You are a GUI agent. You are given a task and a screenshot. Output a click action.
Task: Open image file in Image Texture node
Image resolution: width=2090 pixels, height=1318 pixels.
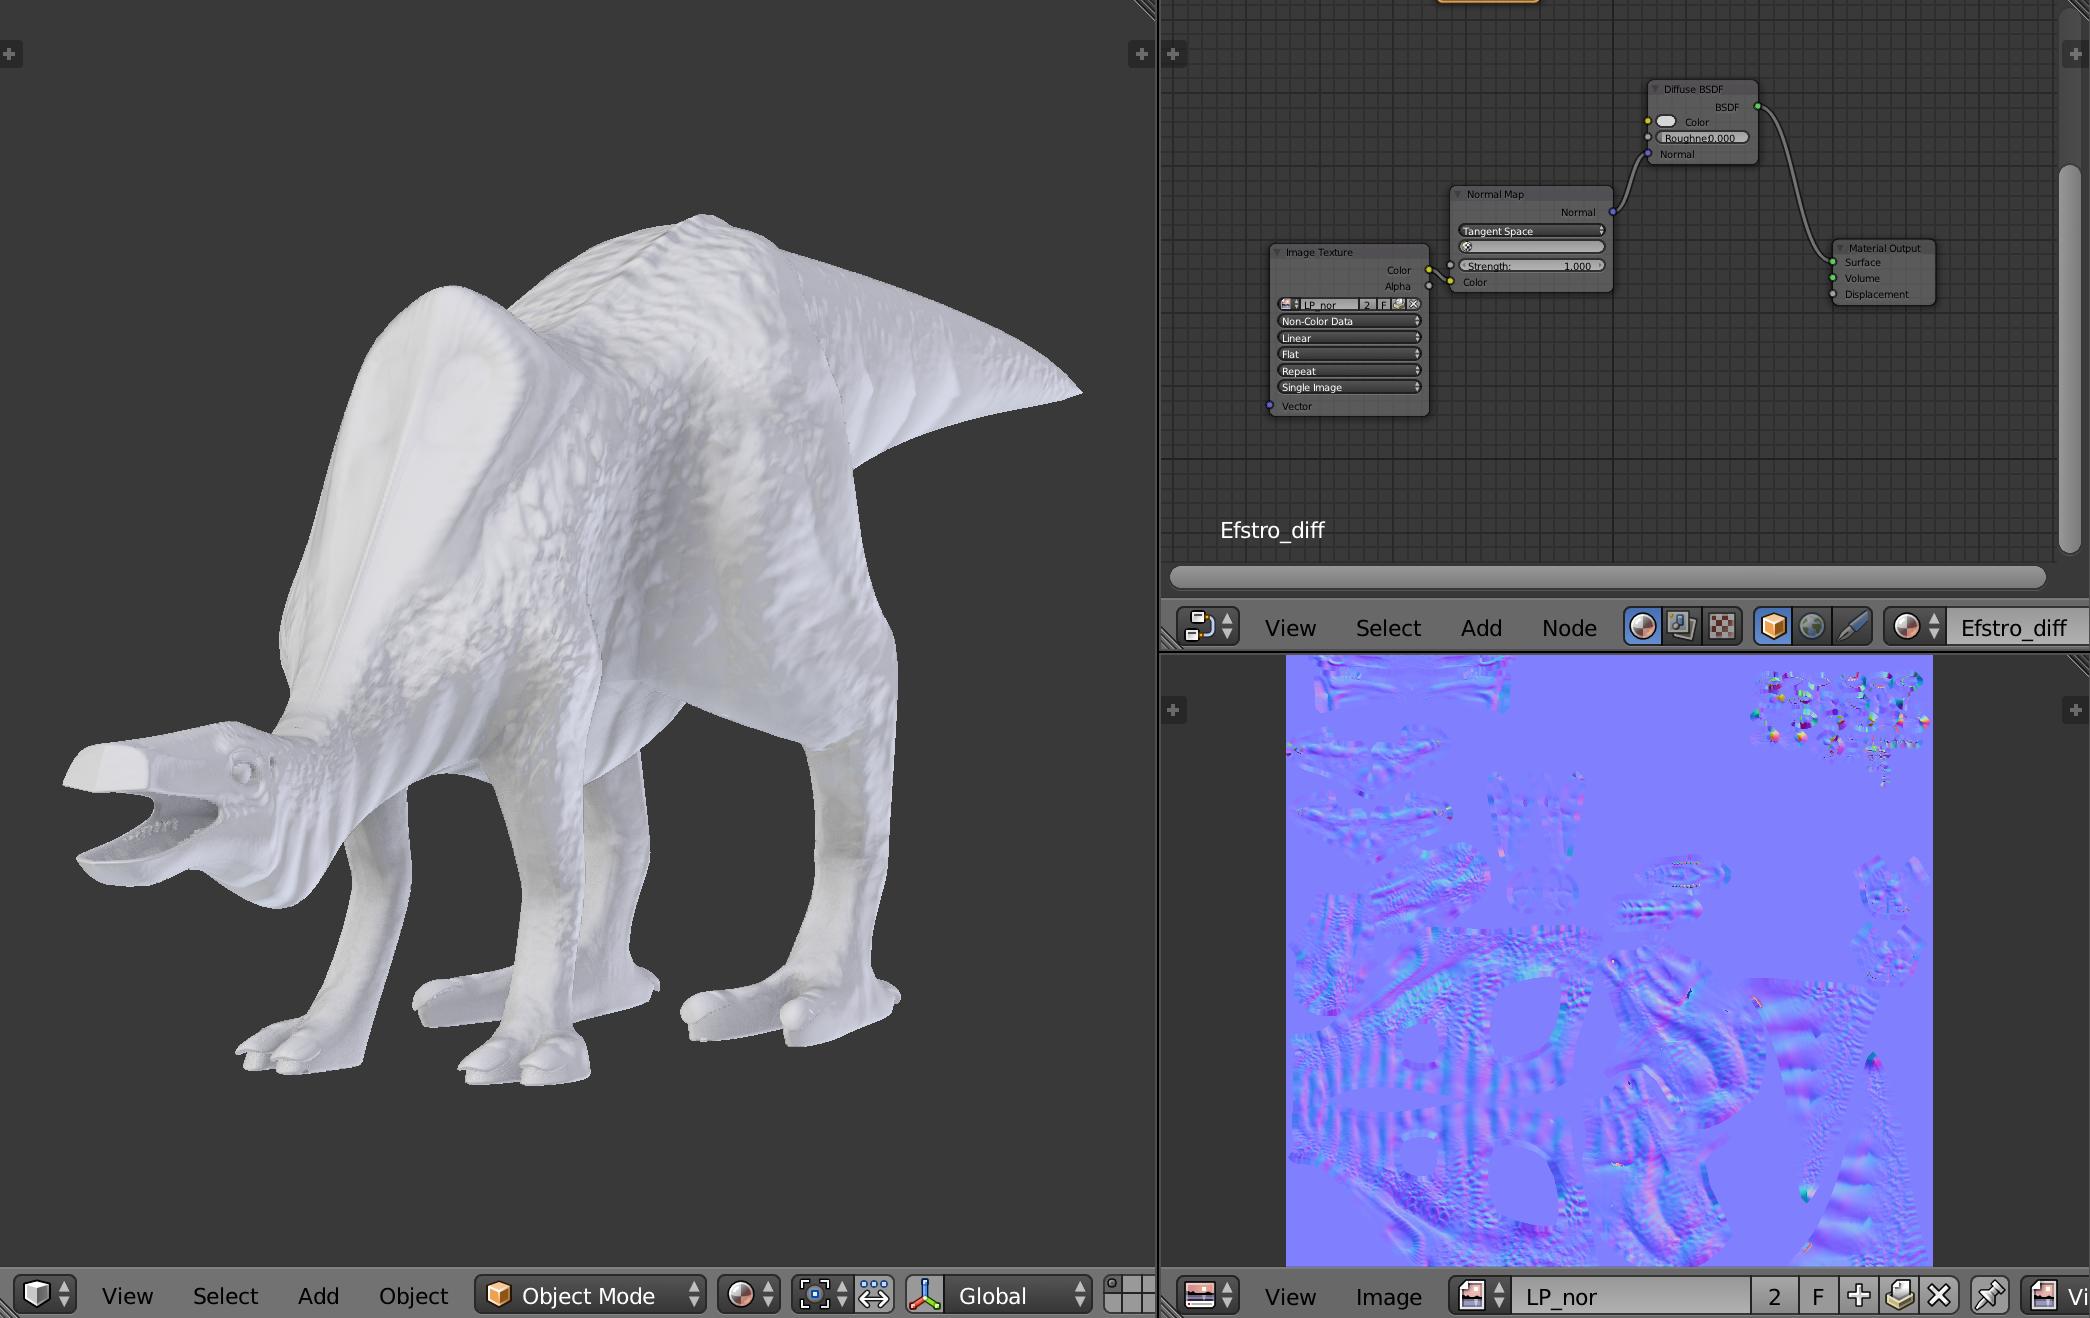1398,304
